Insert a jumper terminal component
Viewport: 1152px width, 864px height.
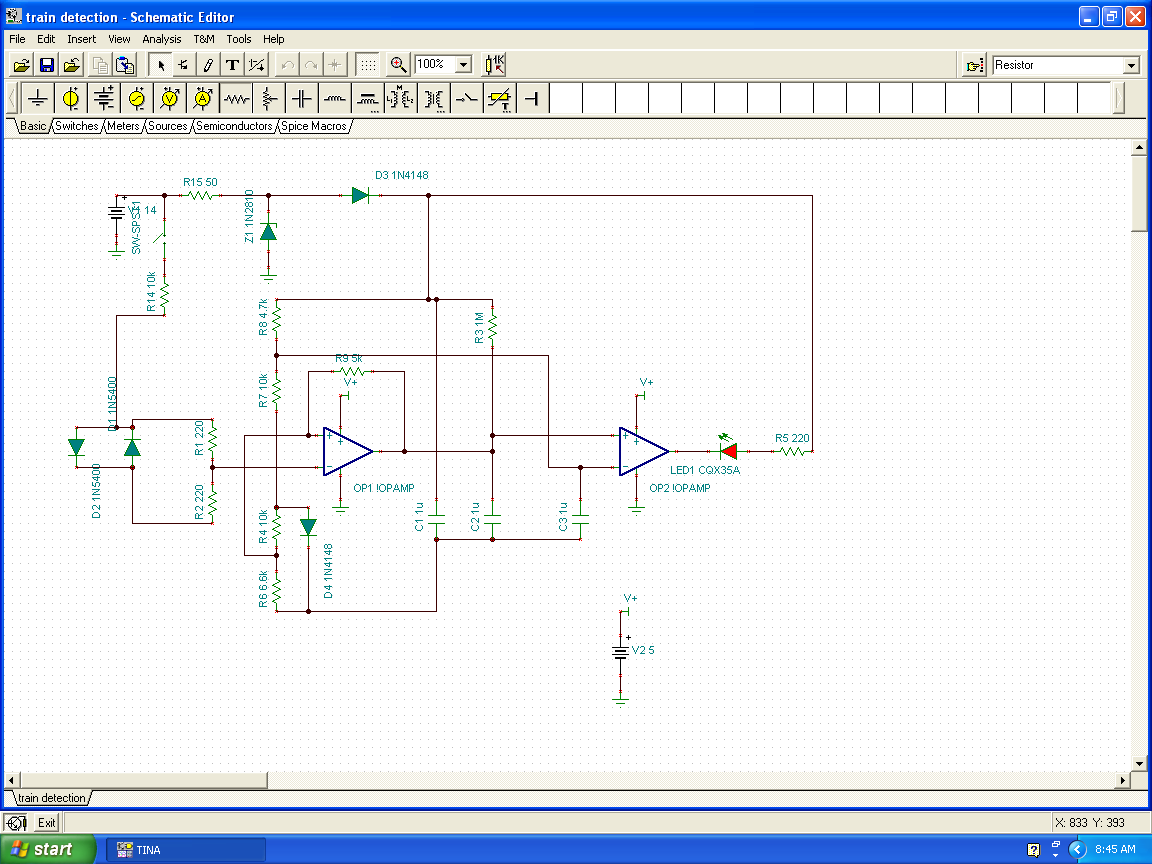tap(533, 98)
